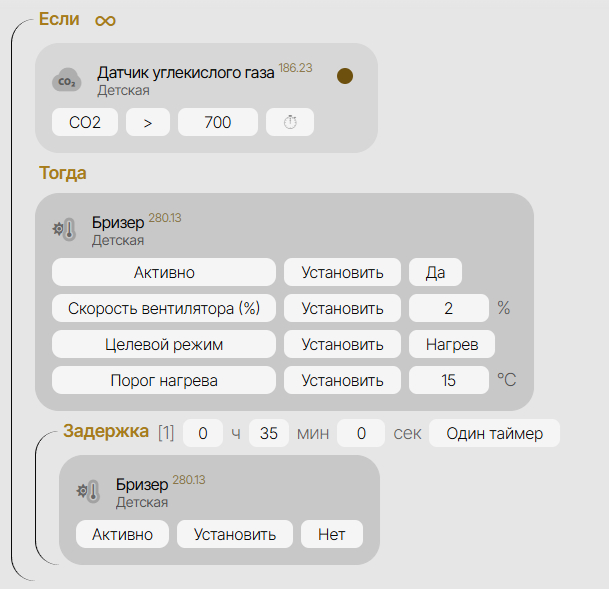This screenshot has height=589, width=609.
Task: Toggle the Да value for Активно
Action: (435, 272)
